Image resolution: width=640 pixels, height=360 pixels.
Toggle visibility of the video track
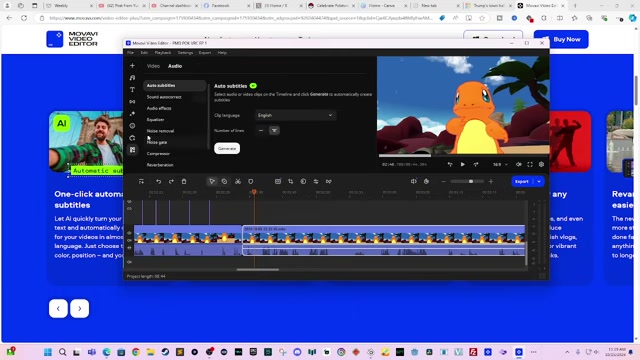(x=129, y=233)
